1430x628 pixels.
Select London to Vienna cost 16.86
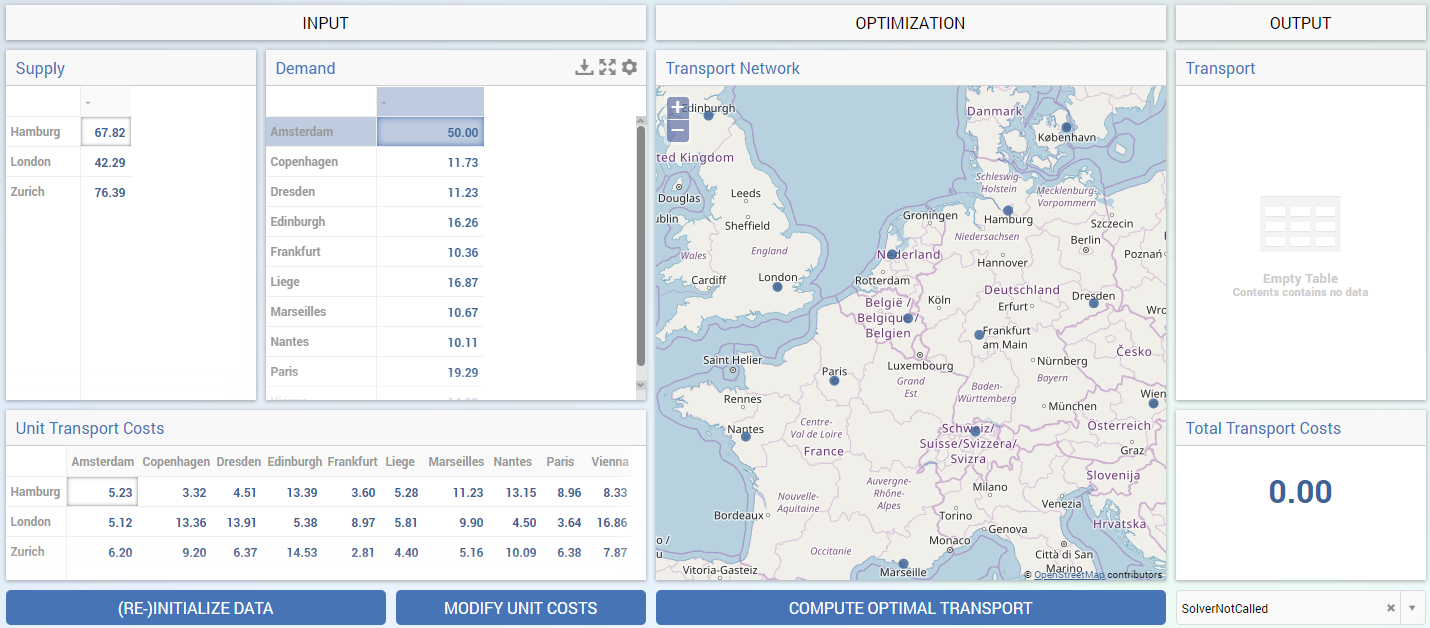(x=609, y=522)
